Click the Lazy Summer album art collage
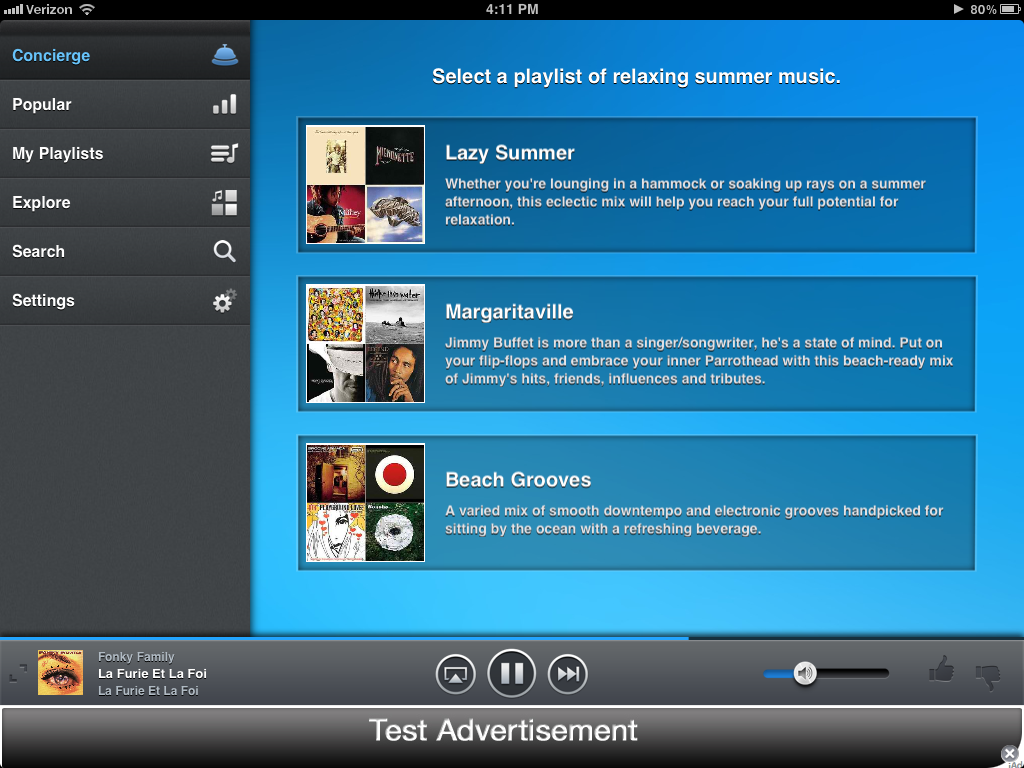Image resolution: width=1024 pixels, height=768 pixels. pyautogui.click(x=366, y=185)
